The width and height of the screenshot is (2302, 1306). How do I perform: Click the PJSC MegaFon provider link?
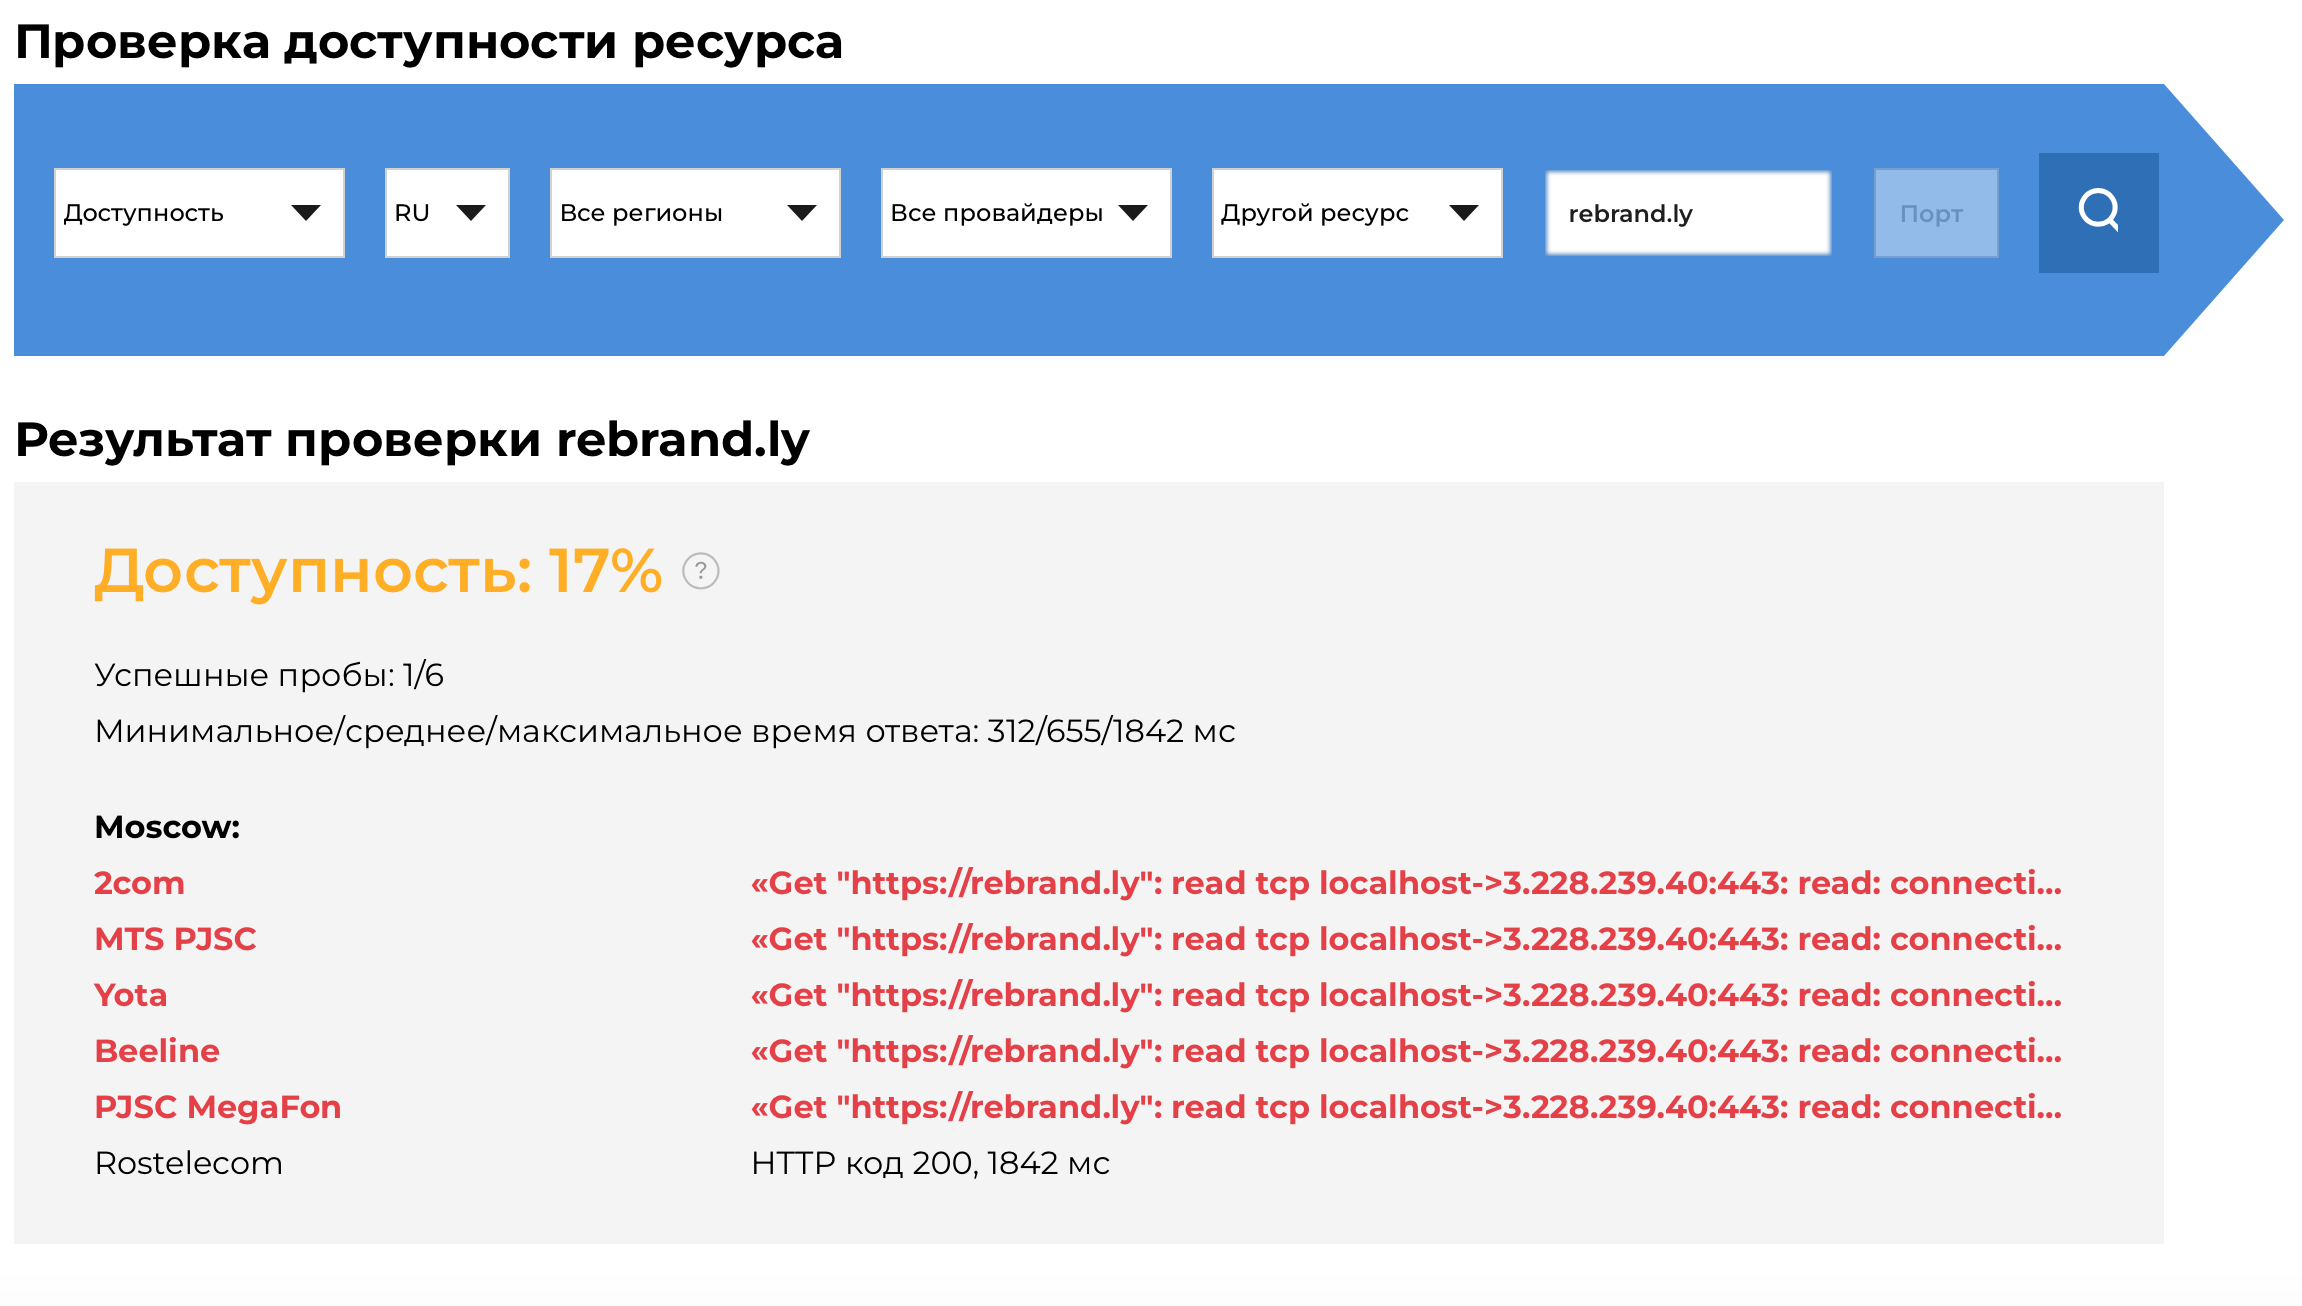coord(217,1107)
